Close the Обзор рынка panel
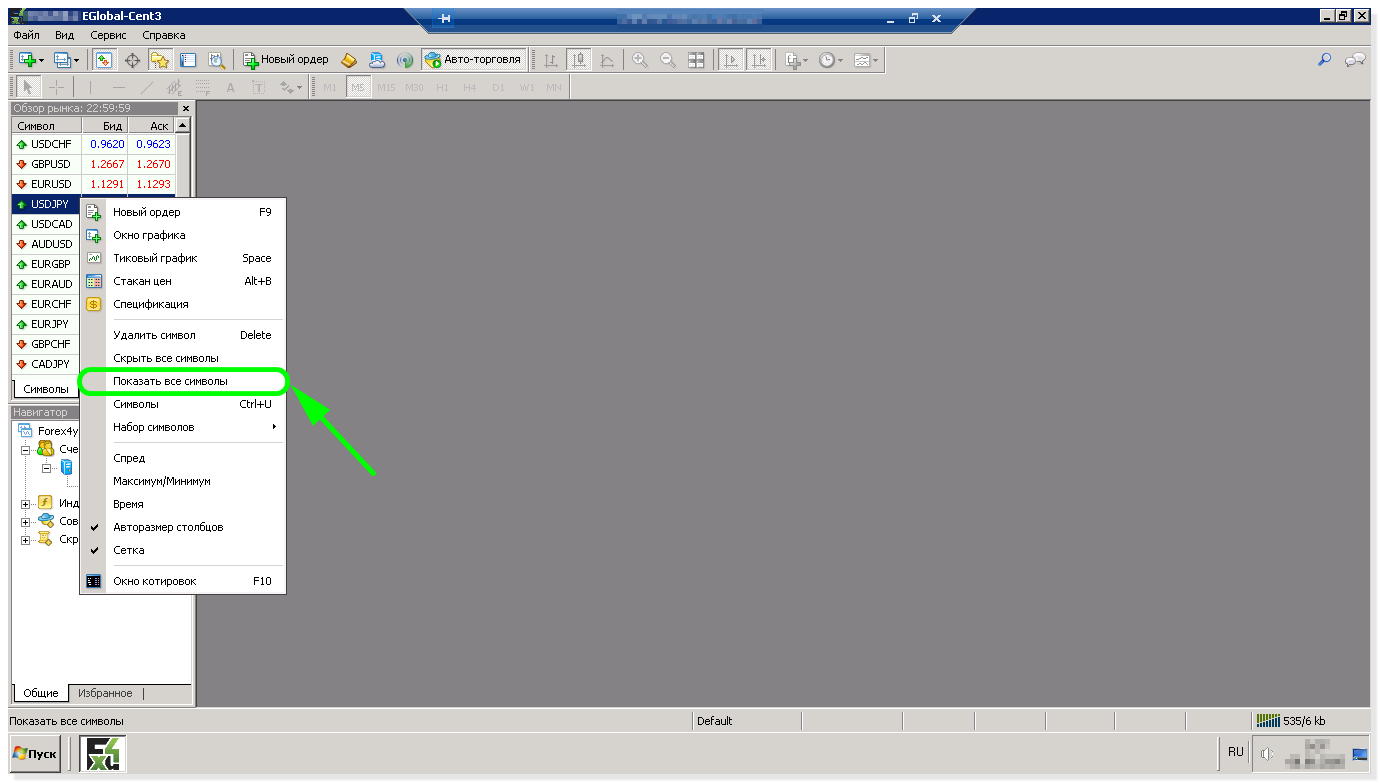The image size is (1380, 783). point(185,108)
